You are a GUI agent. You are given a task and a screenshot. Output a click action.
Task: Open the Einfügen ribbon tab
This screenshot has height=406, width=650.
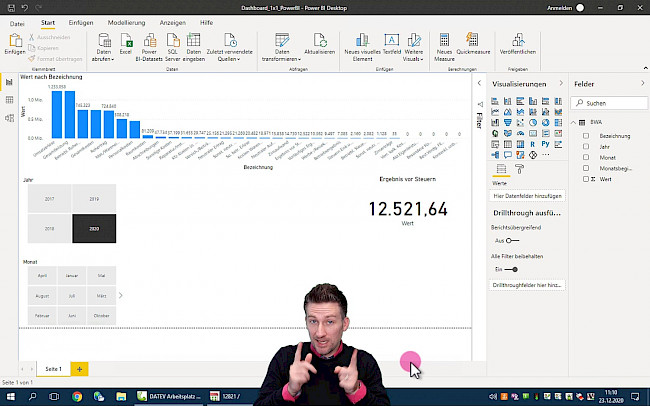point(82,21)
